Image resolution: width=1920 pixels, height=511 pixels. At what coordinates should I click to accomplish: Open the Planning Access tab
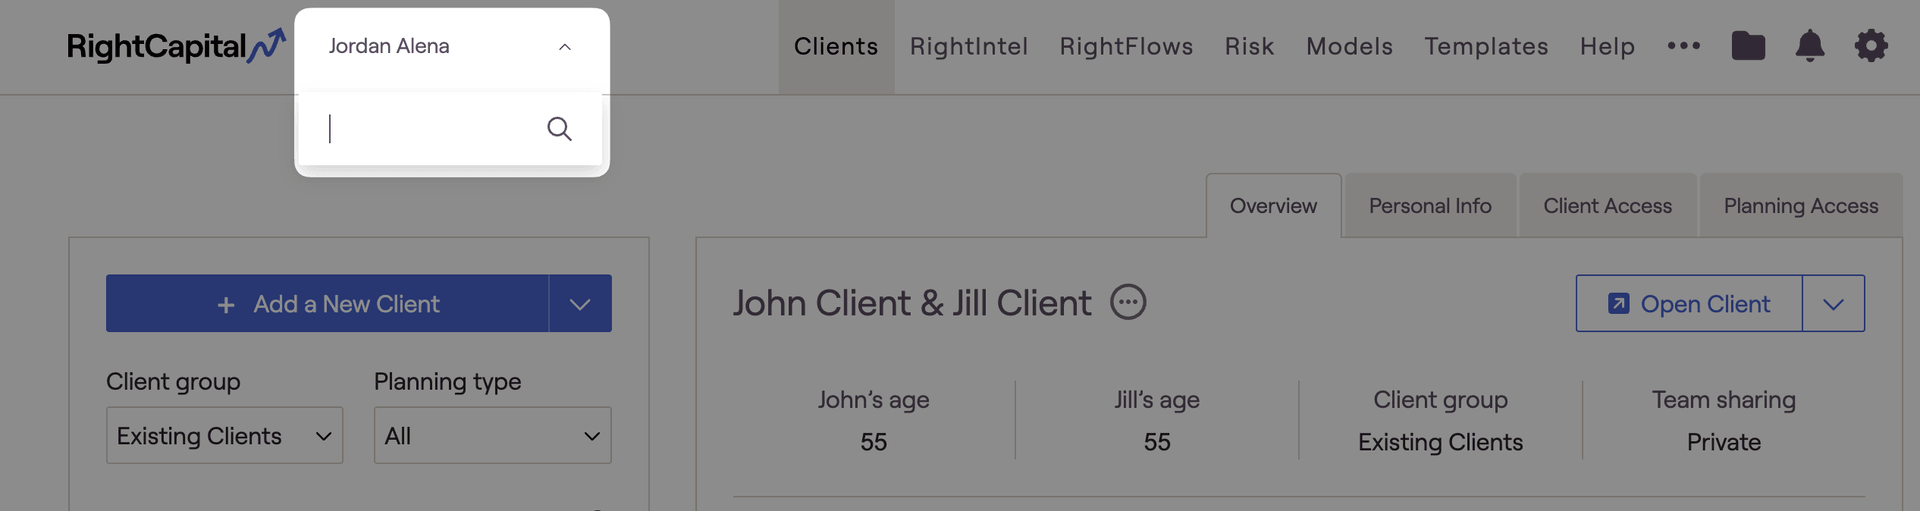pos(1800,206)
